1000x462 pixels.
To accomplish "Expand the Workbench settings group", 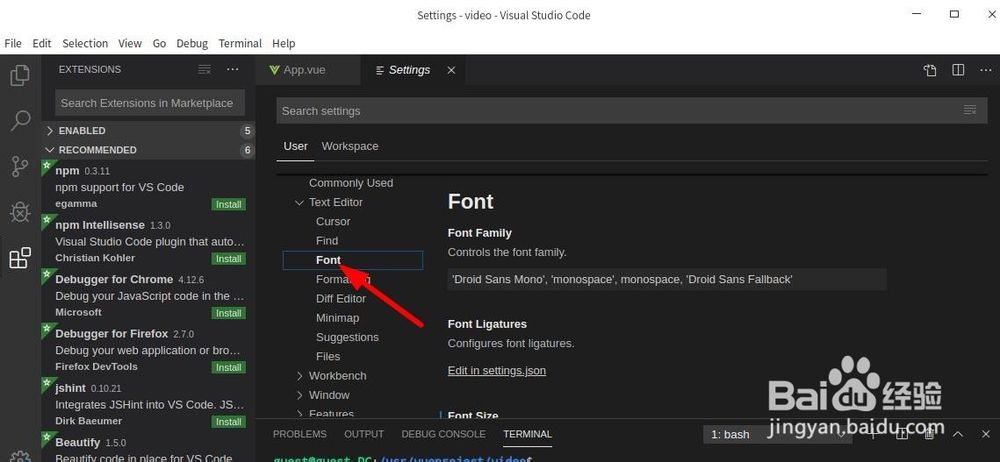I will pyautogui.click(x=299, y=376).
